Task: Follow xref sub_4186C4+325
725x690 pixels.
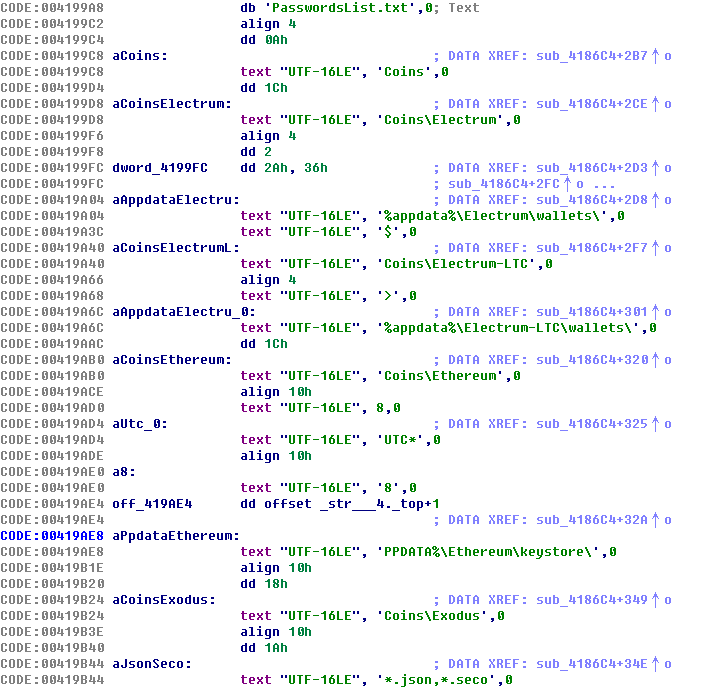Action: pyautogui.click(x=591, y=424)
